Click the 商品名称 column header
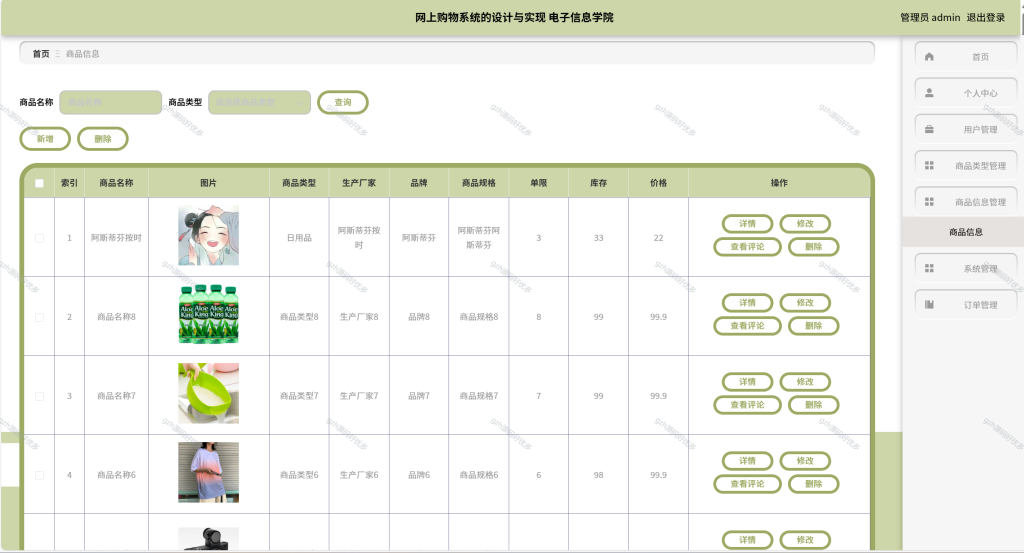The width and height of the screenshot is (1024, 553). point(116,183)
